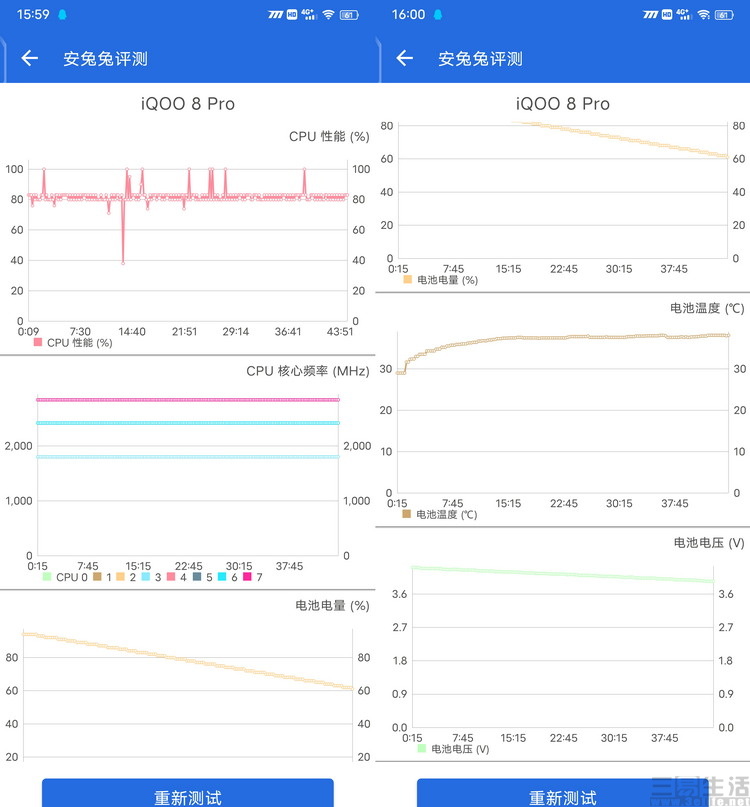
Task: Tap the CPU 性能 (%) chart title
Action: click(329, 136)
